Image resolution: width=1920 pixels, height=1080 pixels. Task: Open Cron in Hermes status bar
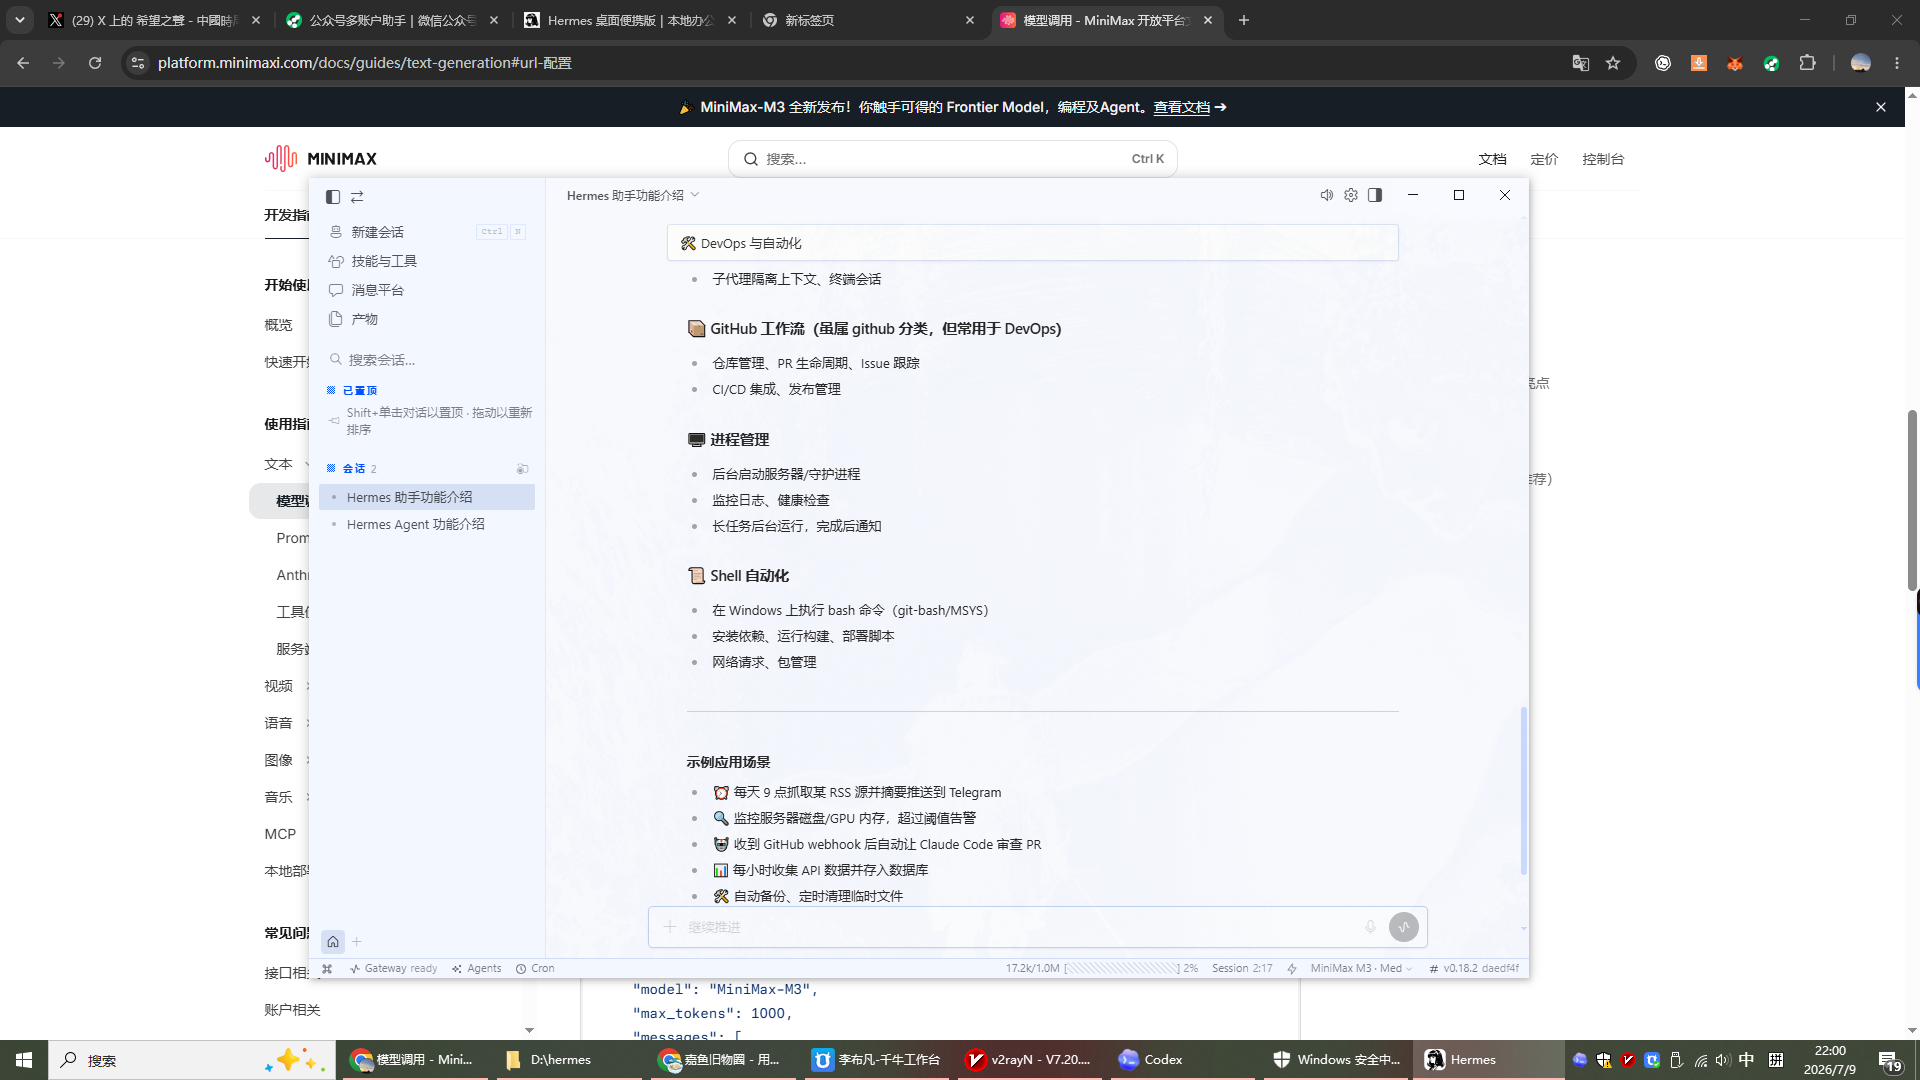(535, 968)
